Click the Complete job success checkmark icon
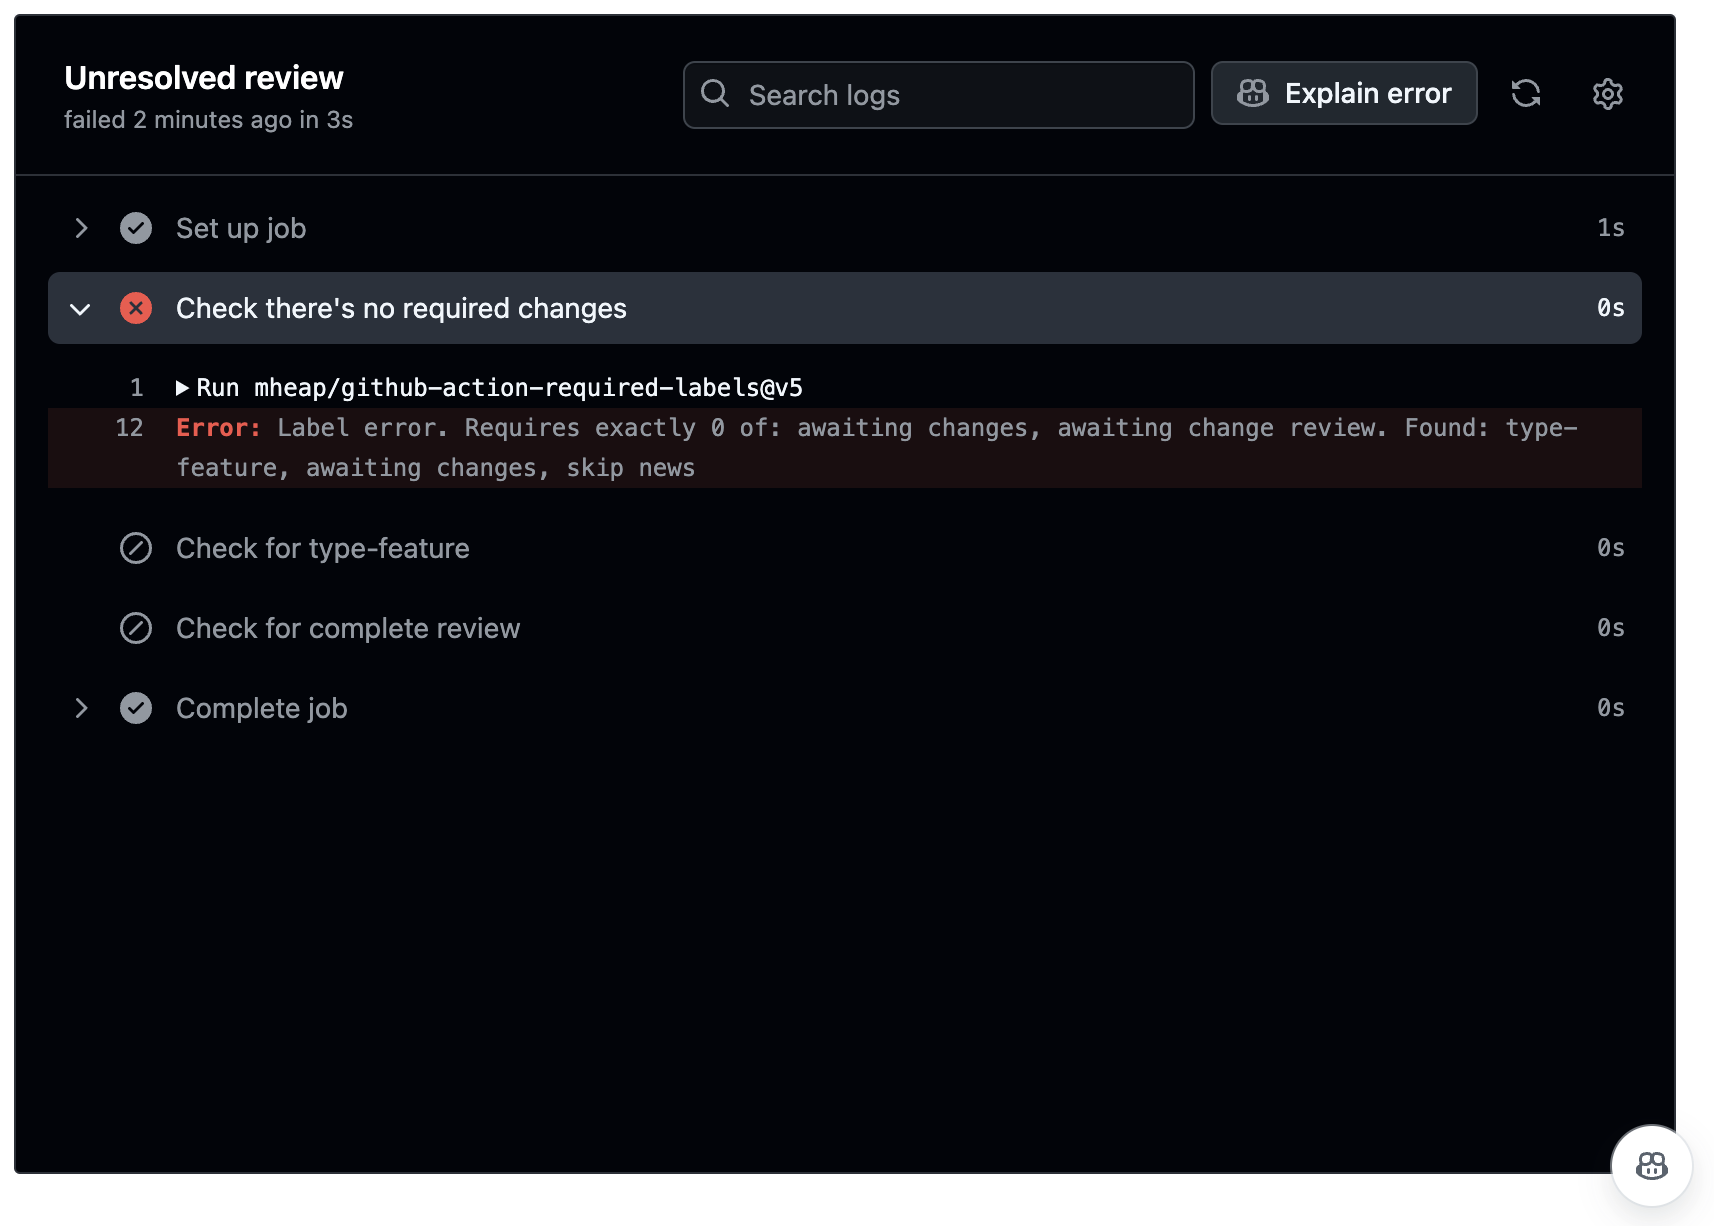 click(x=136, y=708)
